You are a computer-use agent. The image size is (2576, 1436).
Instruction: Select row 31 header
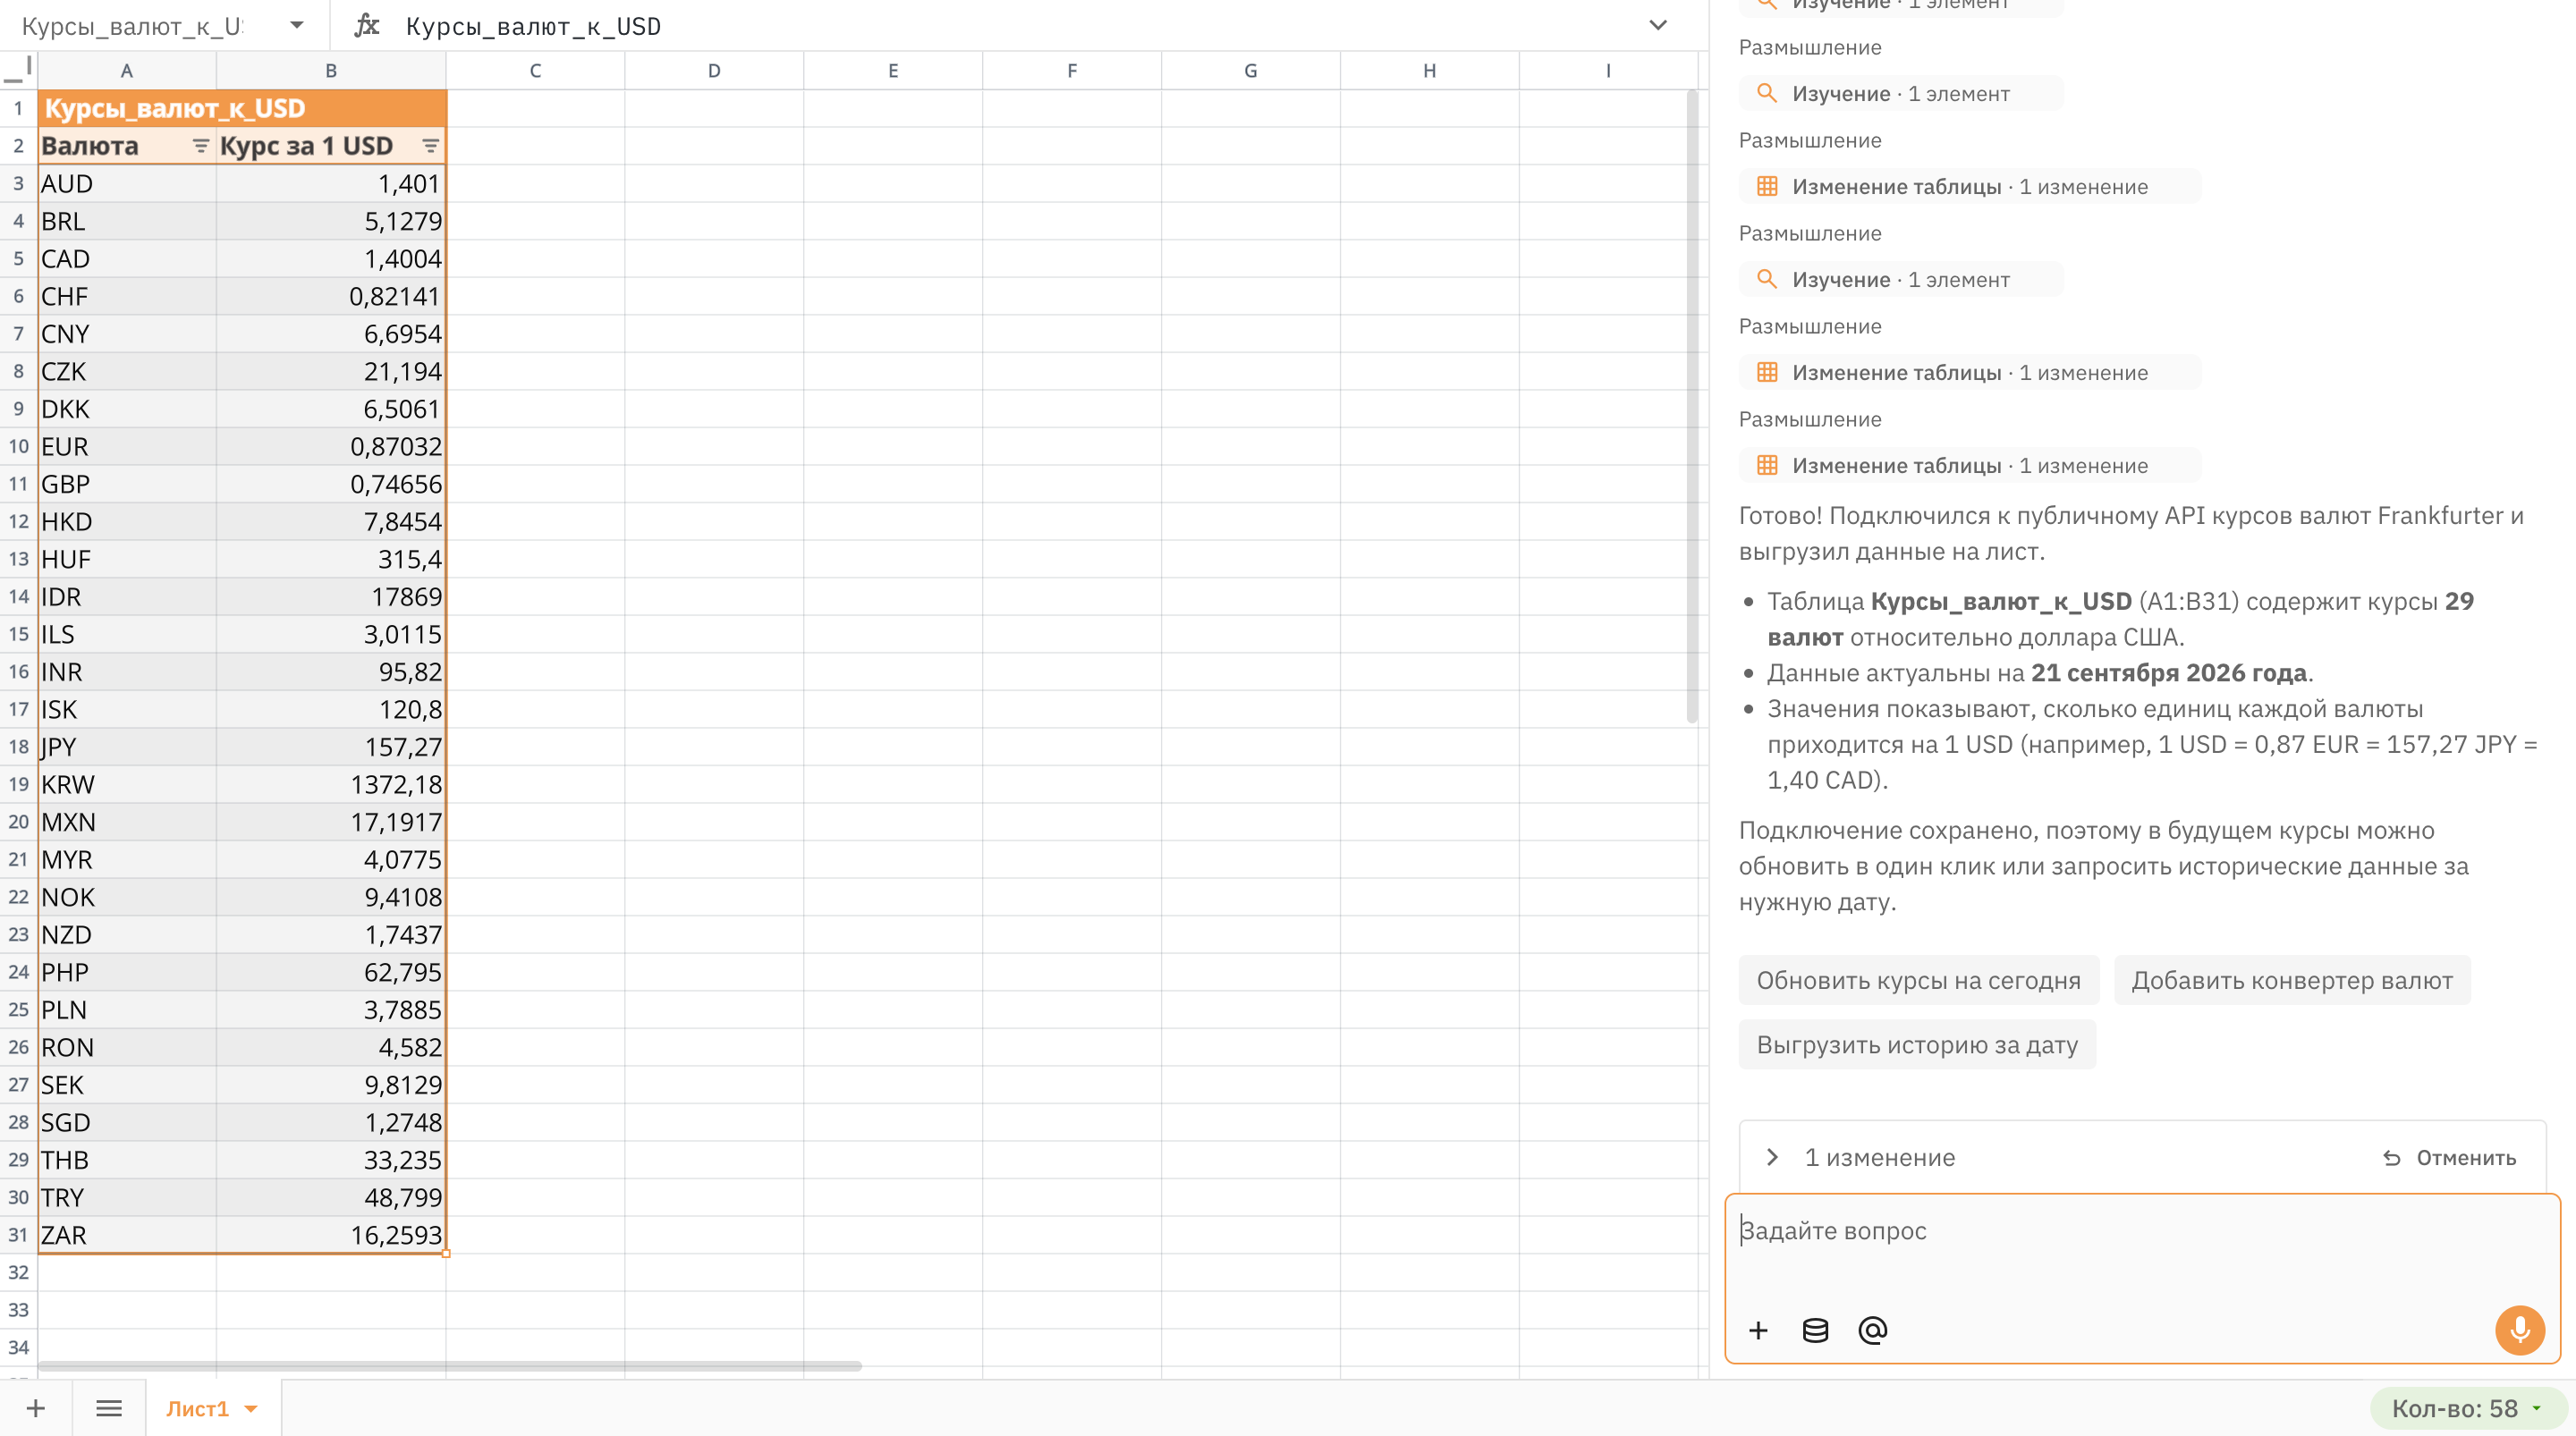(18, 1235)
